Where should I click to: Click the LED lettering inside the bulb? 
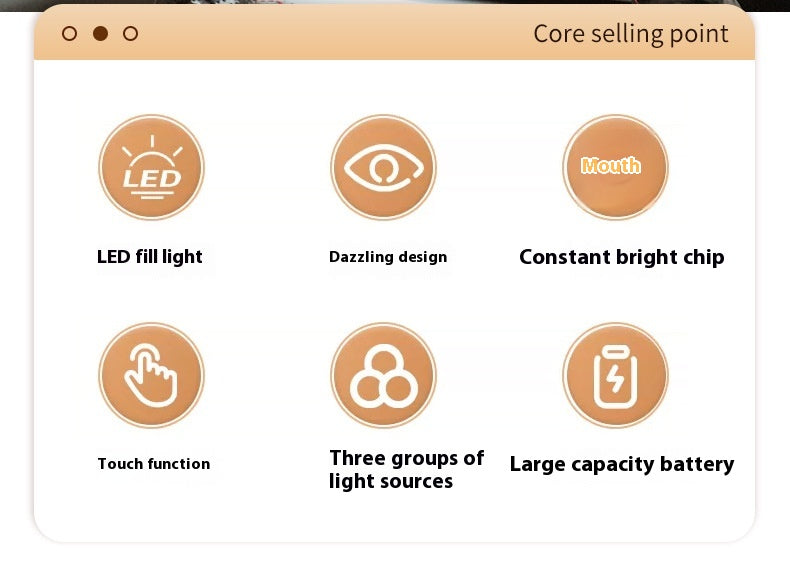152,178
